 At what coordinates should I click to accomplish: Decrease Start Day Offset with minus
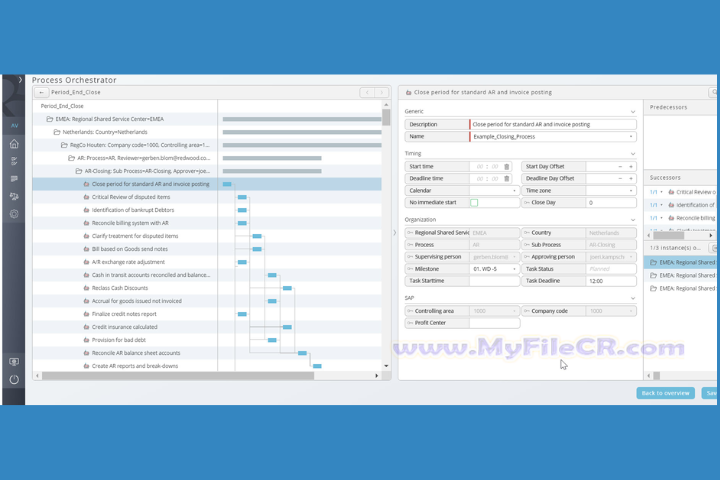[x=620, y=167]
